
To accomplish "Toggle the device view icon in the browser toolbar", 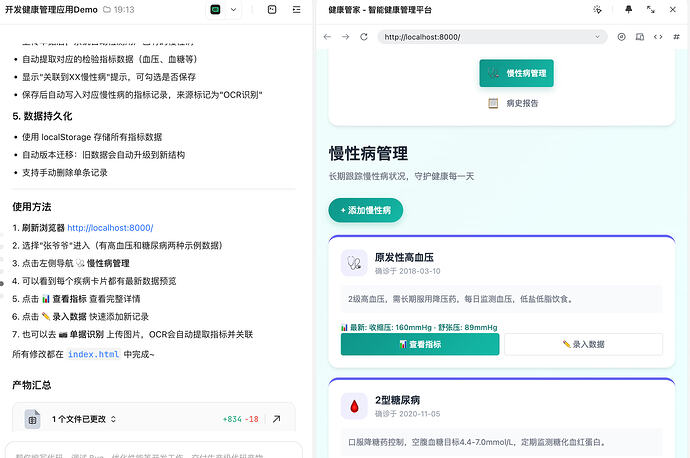I will click(640, 37).
